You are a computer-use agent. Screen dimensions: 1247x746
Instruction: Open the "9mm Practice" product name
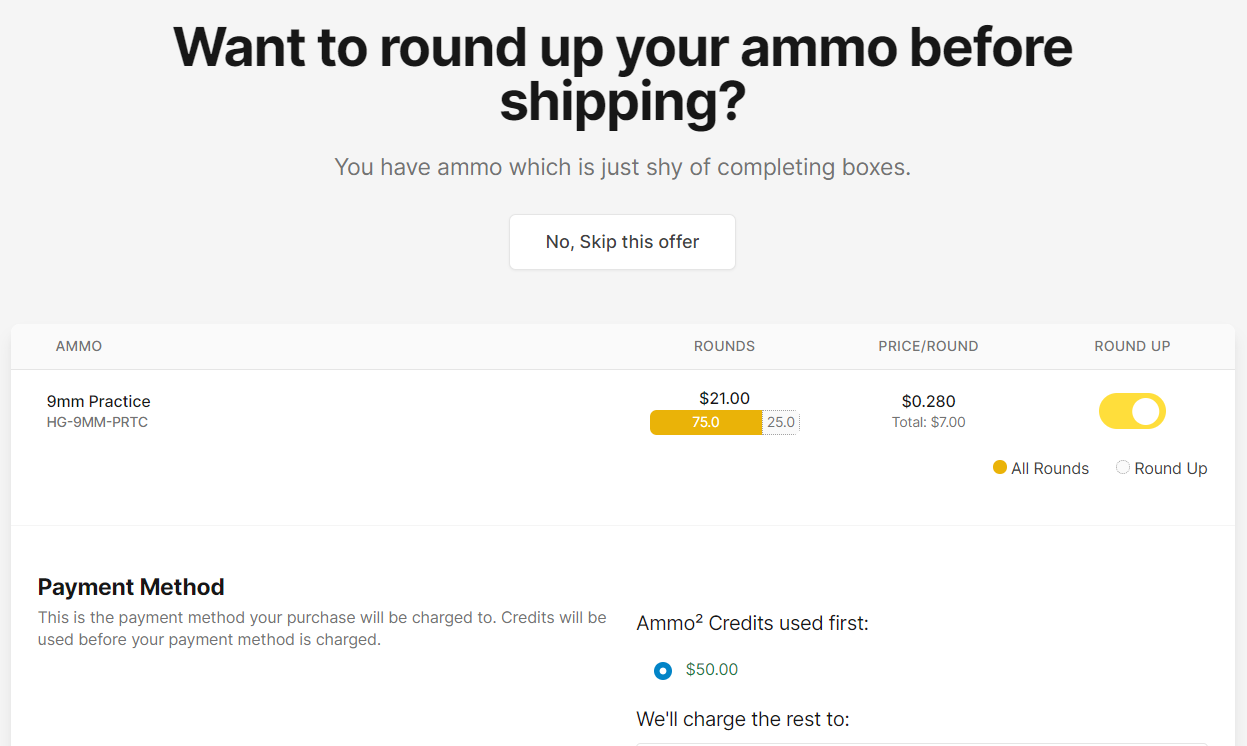tap(99, 401)
